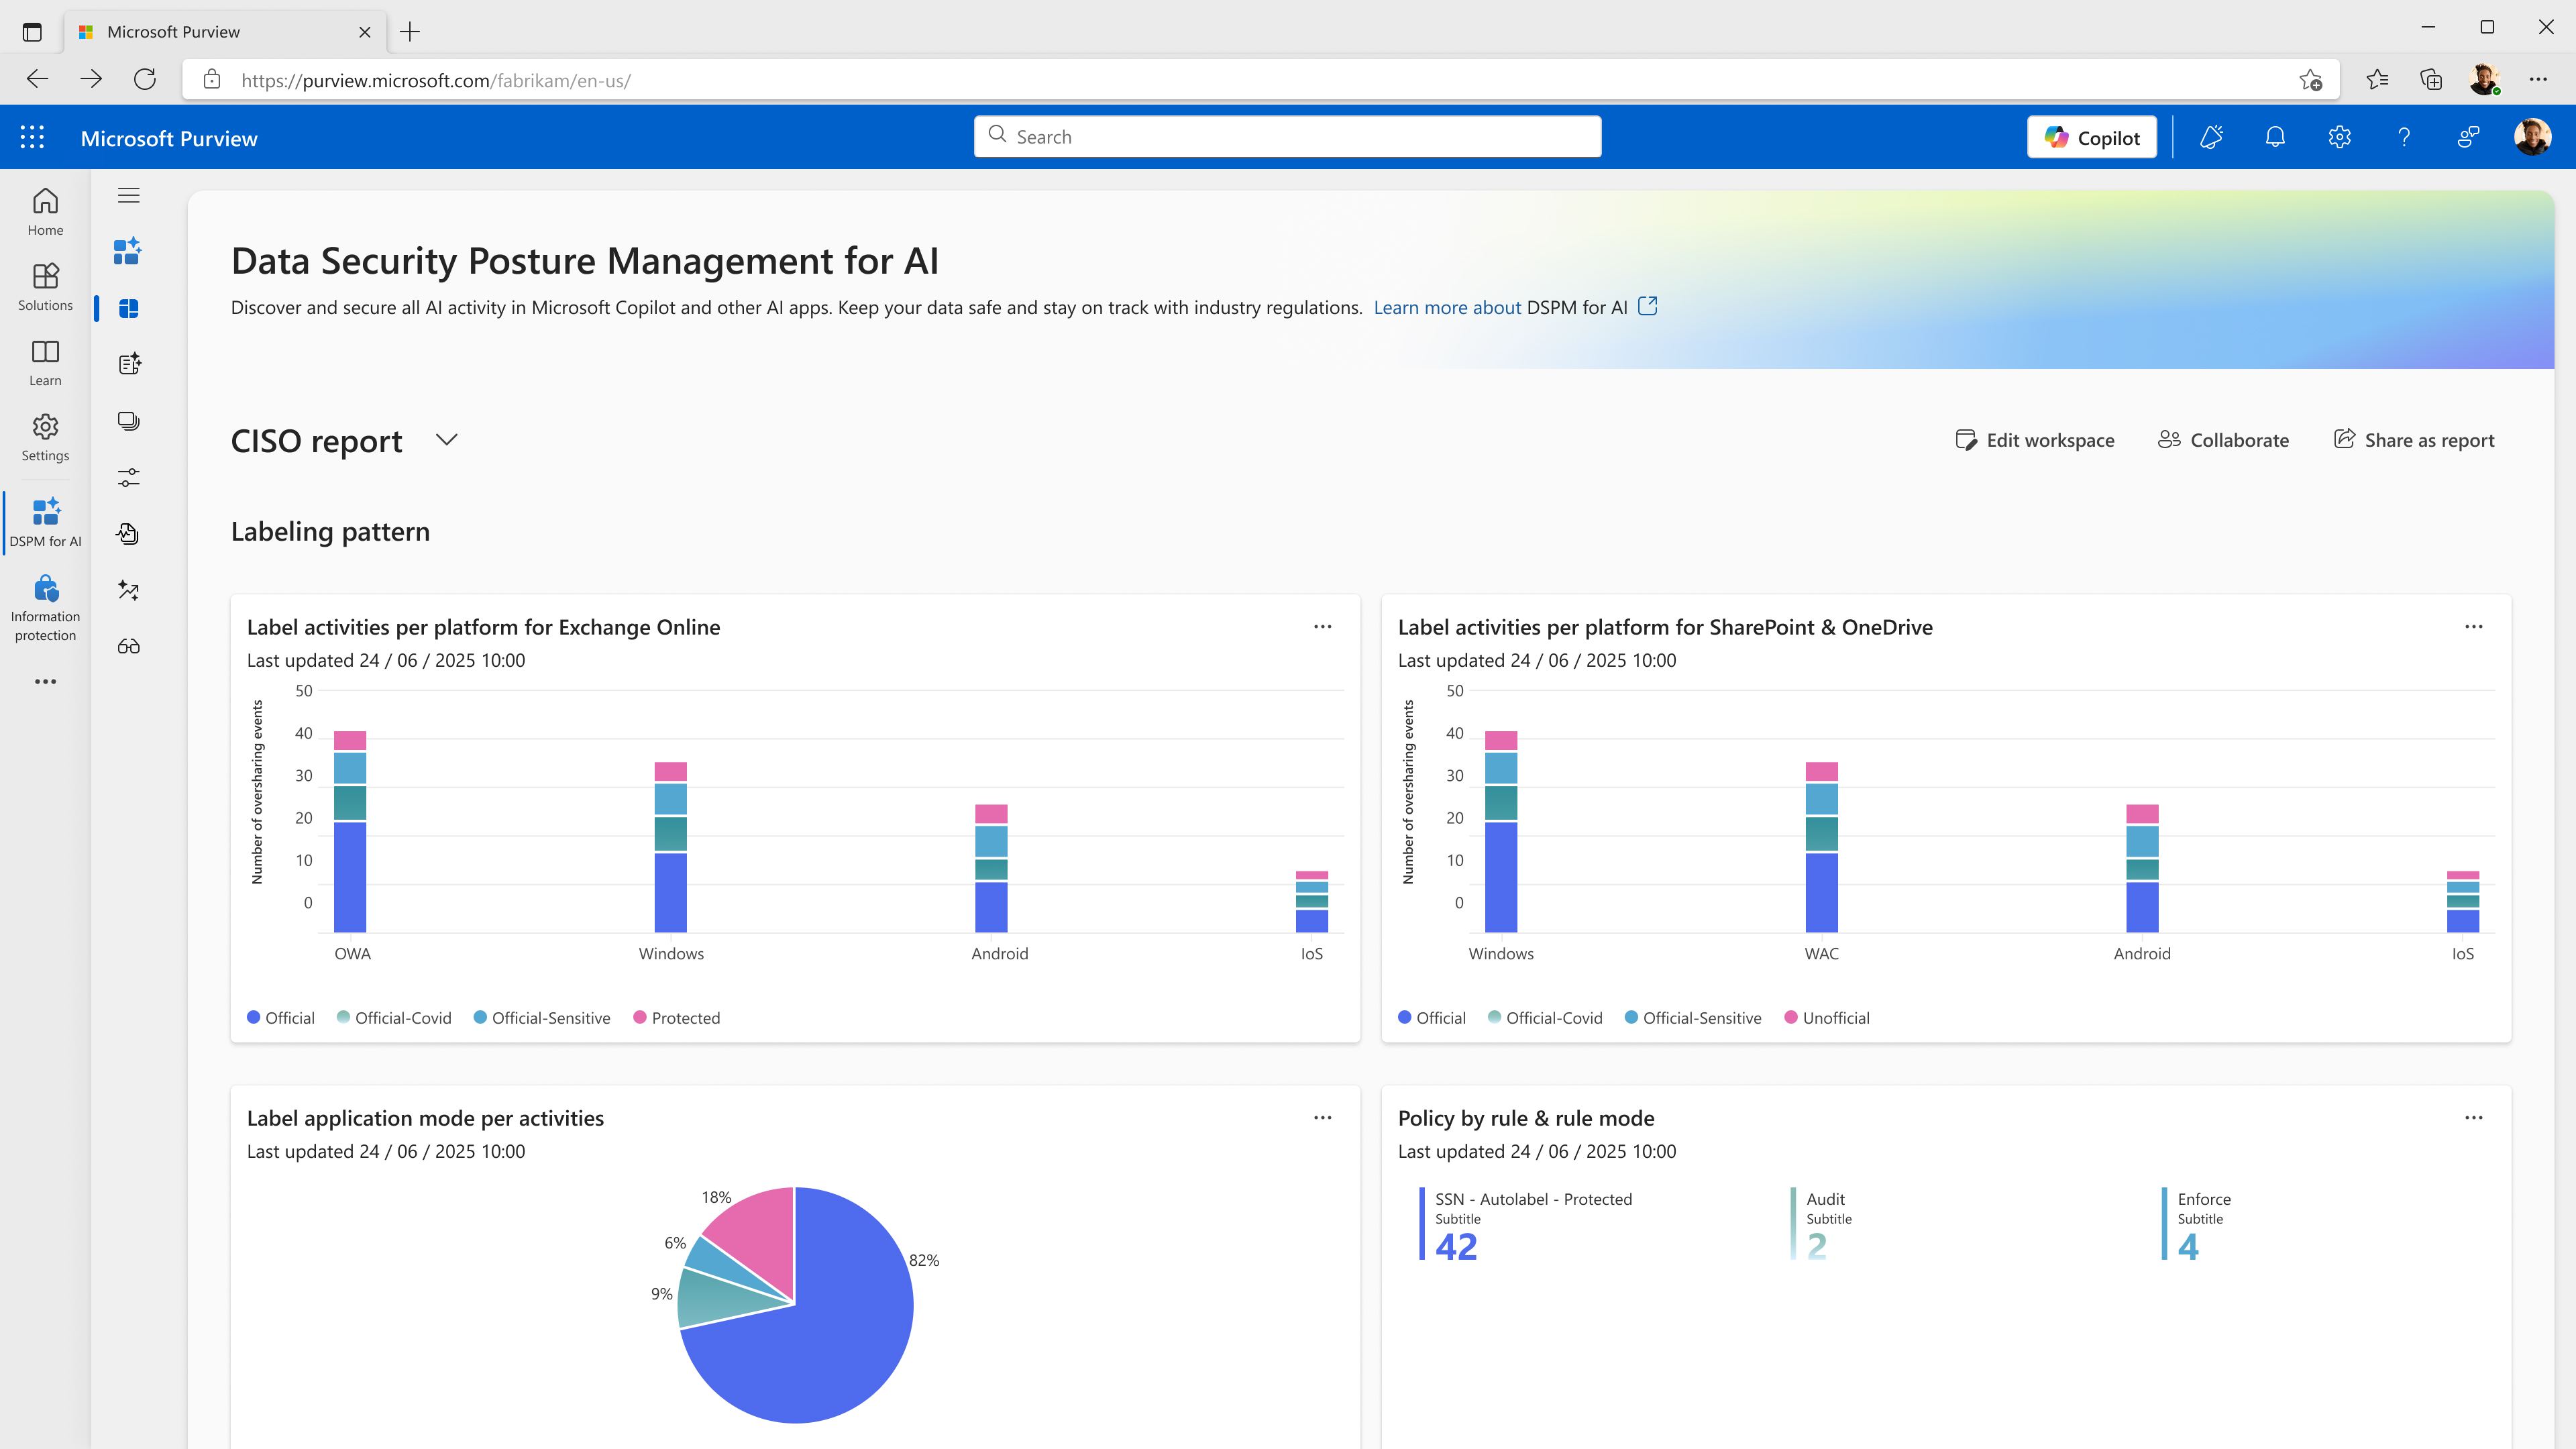Click the Enforce value 4
The image size is (2576, 1449).
click(x=2188, y=1246)
